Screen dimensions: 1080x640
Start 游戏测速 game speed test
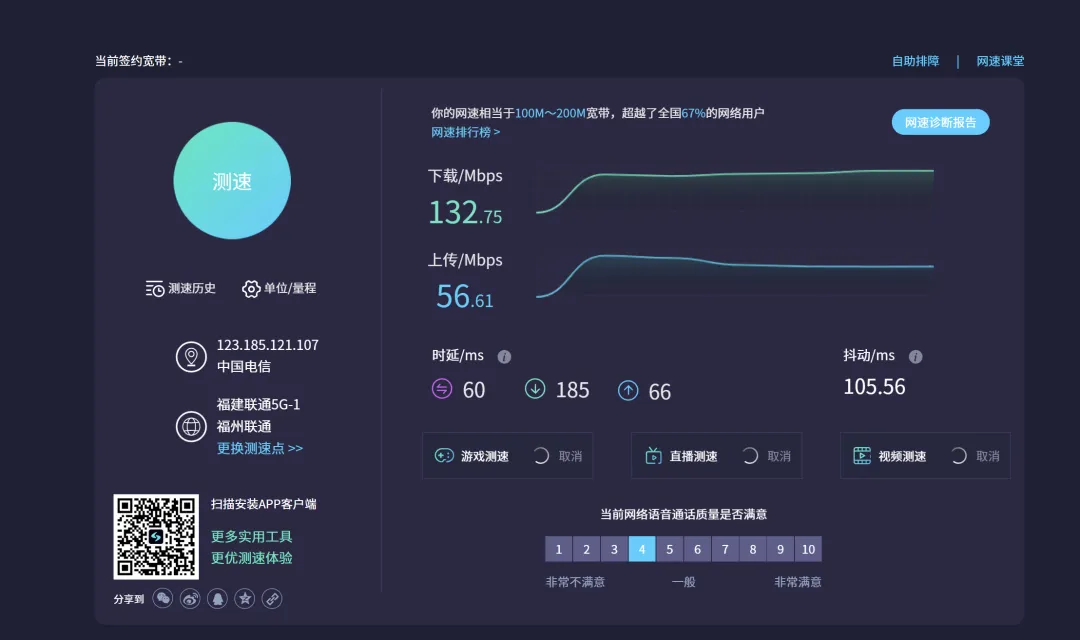click(x=472, y=456)
